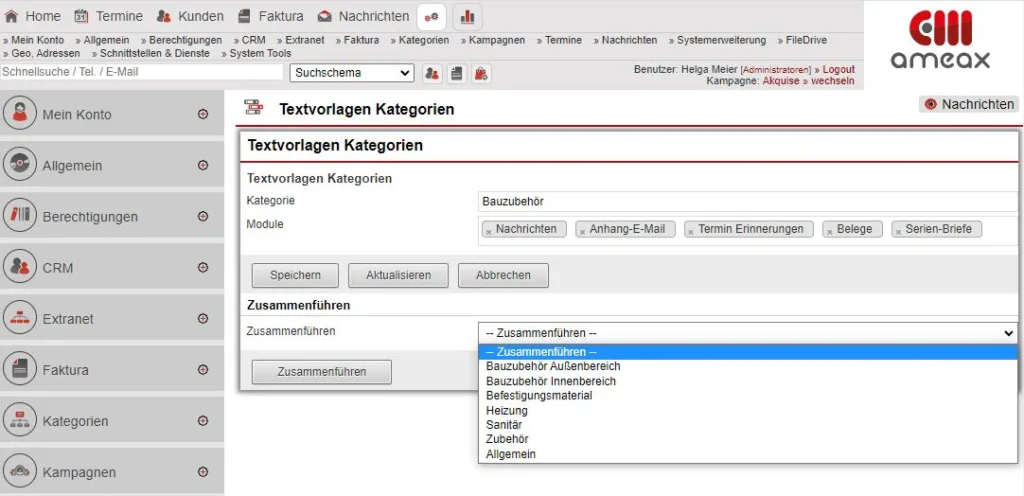1024x496 pixels.
Task: Click the document search icon beside Suchschema
Action: coord(456,73)
